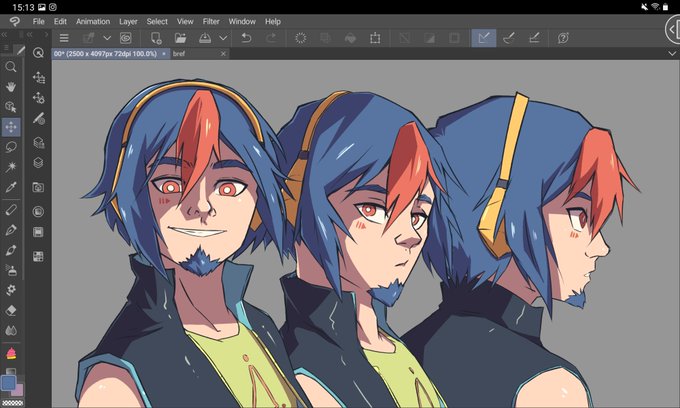
Task: Select the Zoom magnifier tool
Action: (11, 67)
